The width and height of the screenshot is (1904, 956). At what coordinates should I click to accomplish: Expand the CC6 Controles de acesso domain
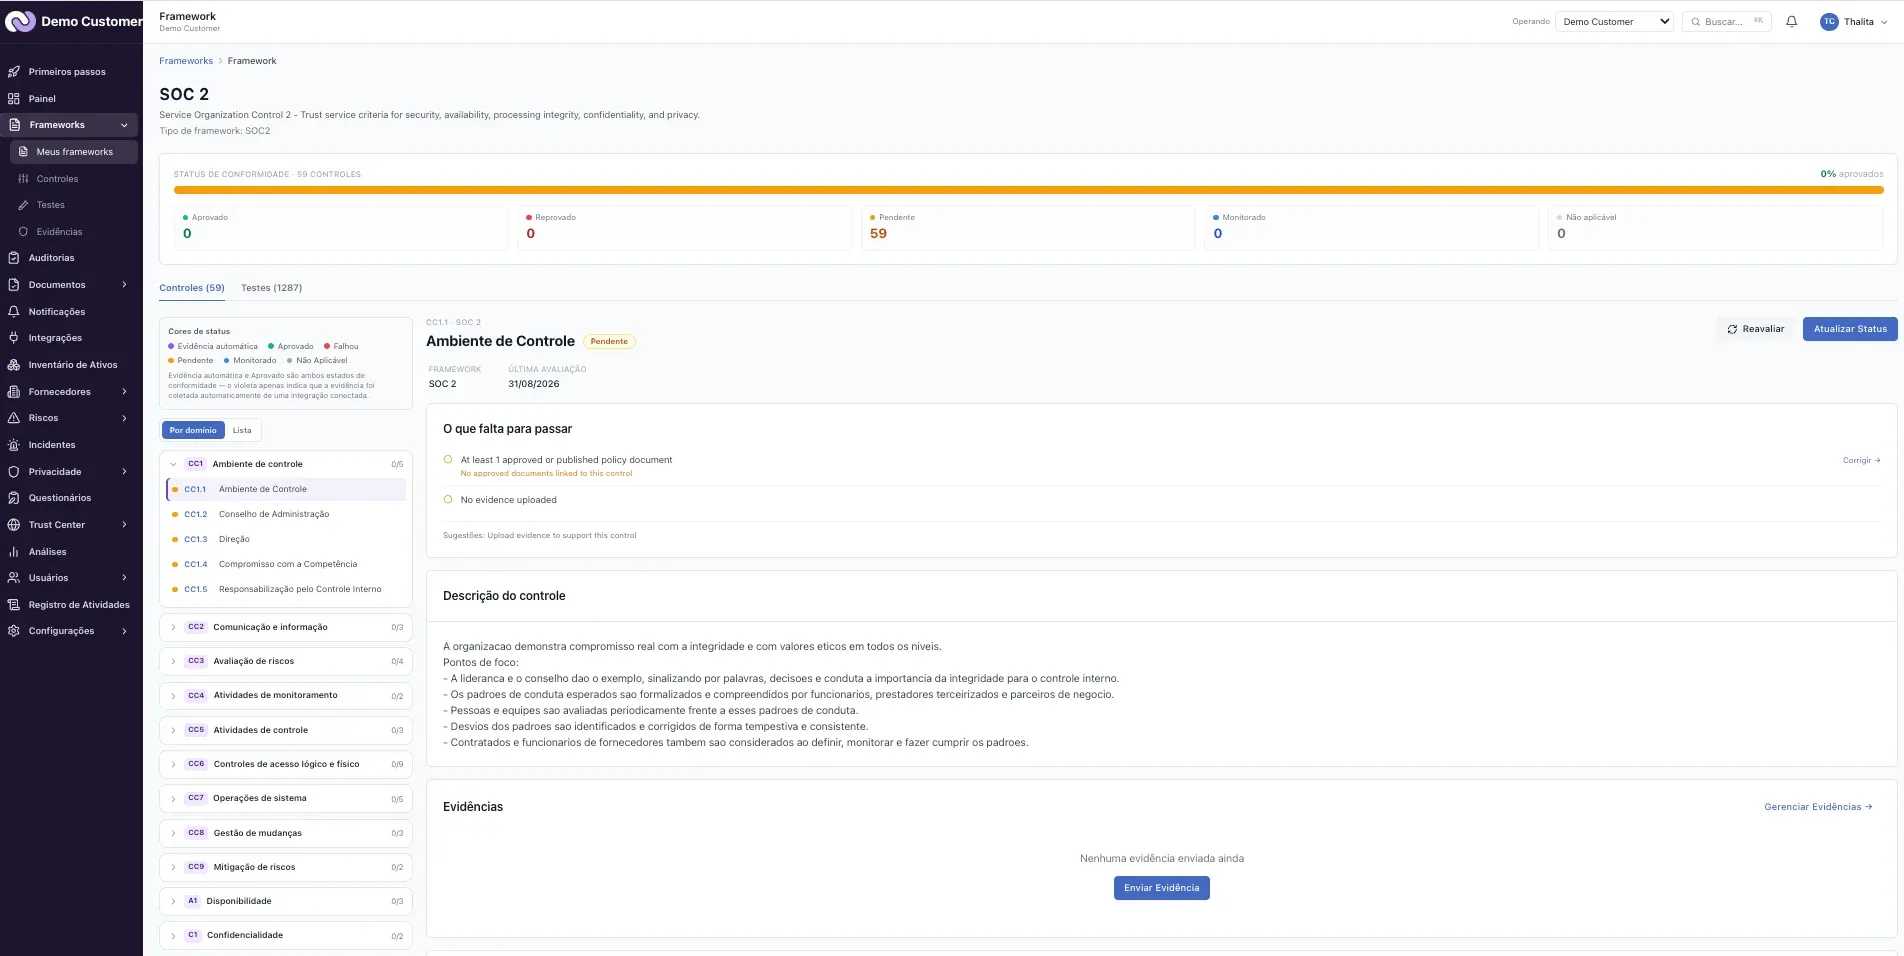pos(285,764)
